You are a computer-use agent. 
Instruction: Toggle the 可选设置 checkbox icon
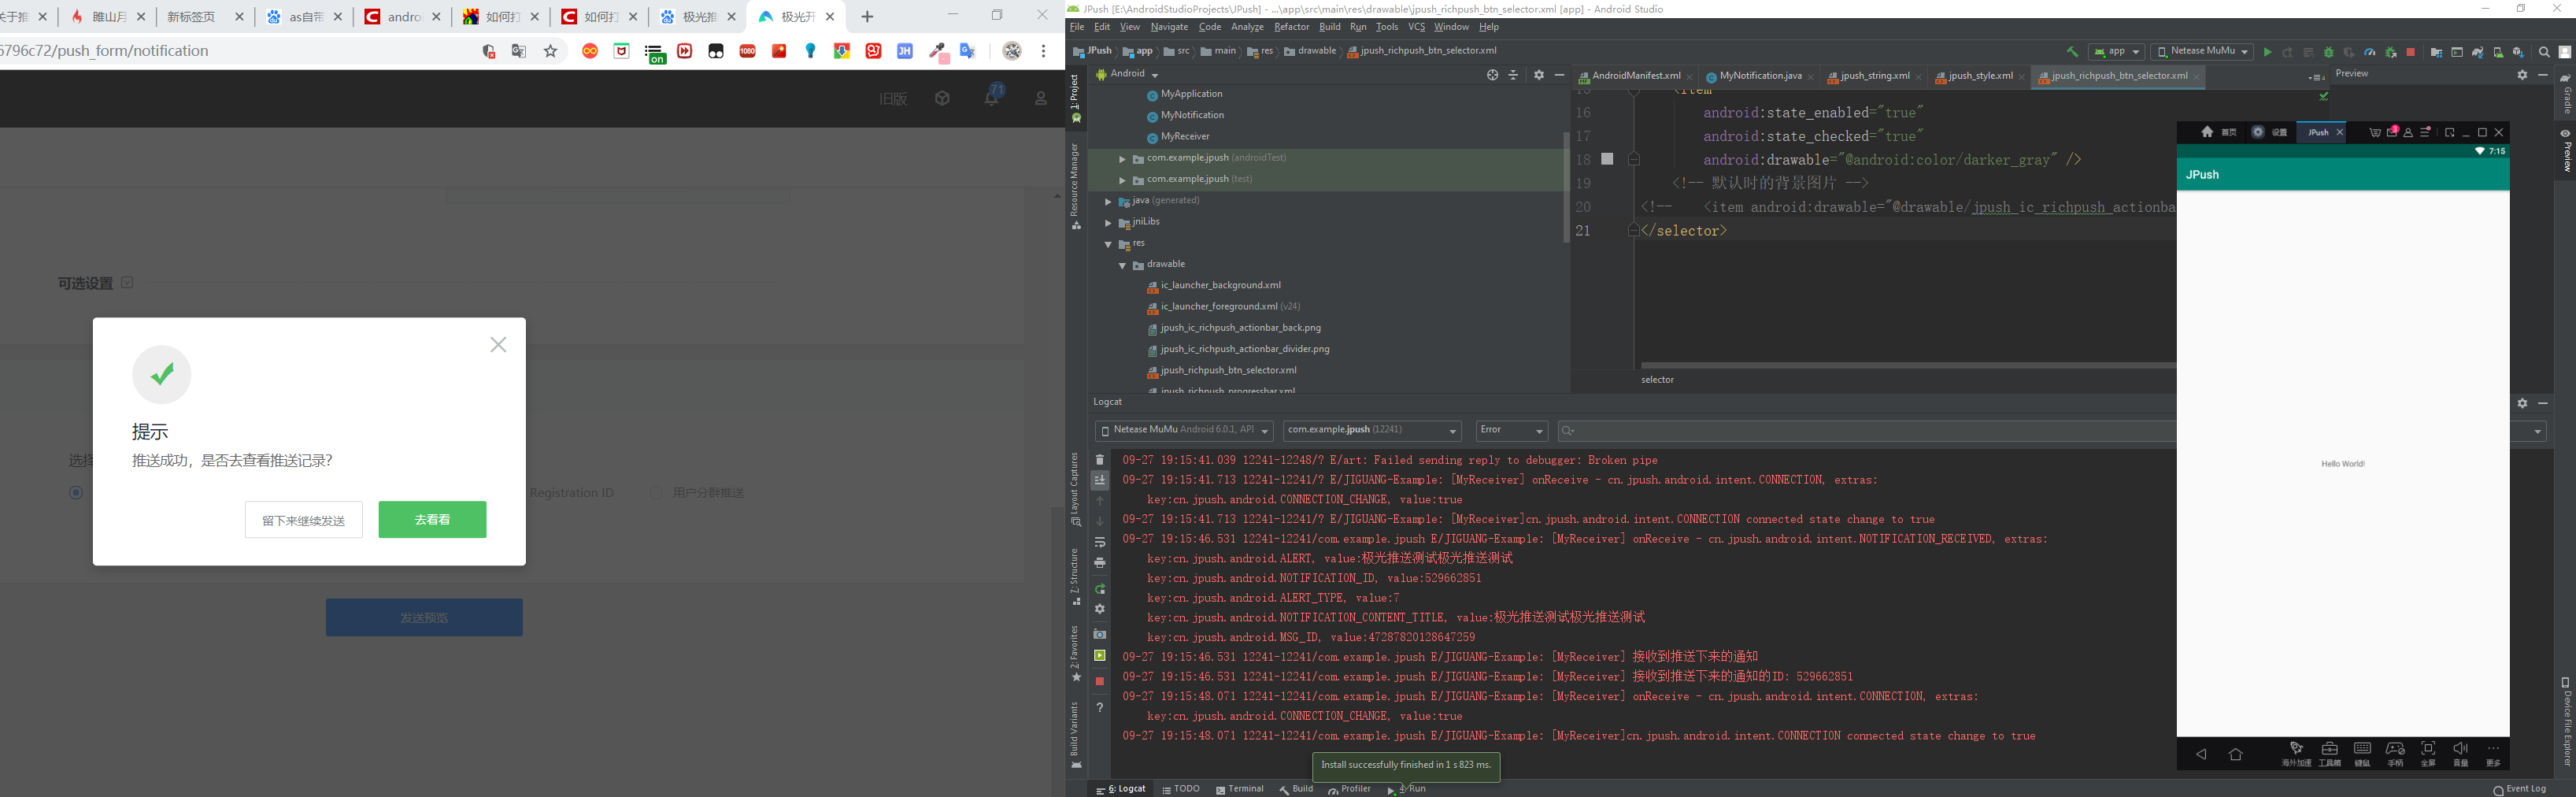(127, 282)
